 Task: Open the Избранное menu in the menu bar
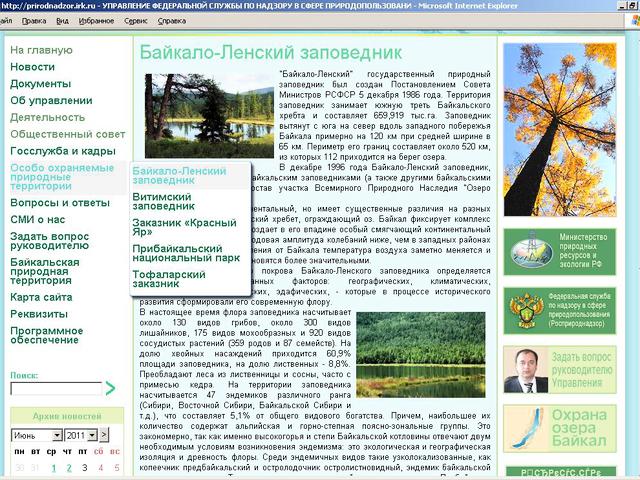(97, 19)
